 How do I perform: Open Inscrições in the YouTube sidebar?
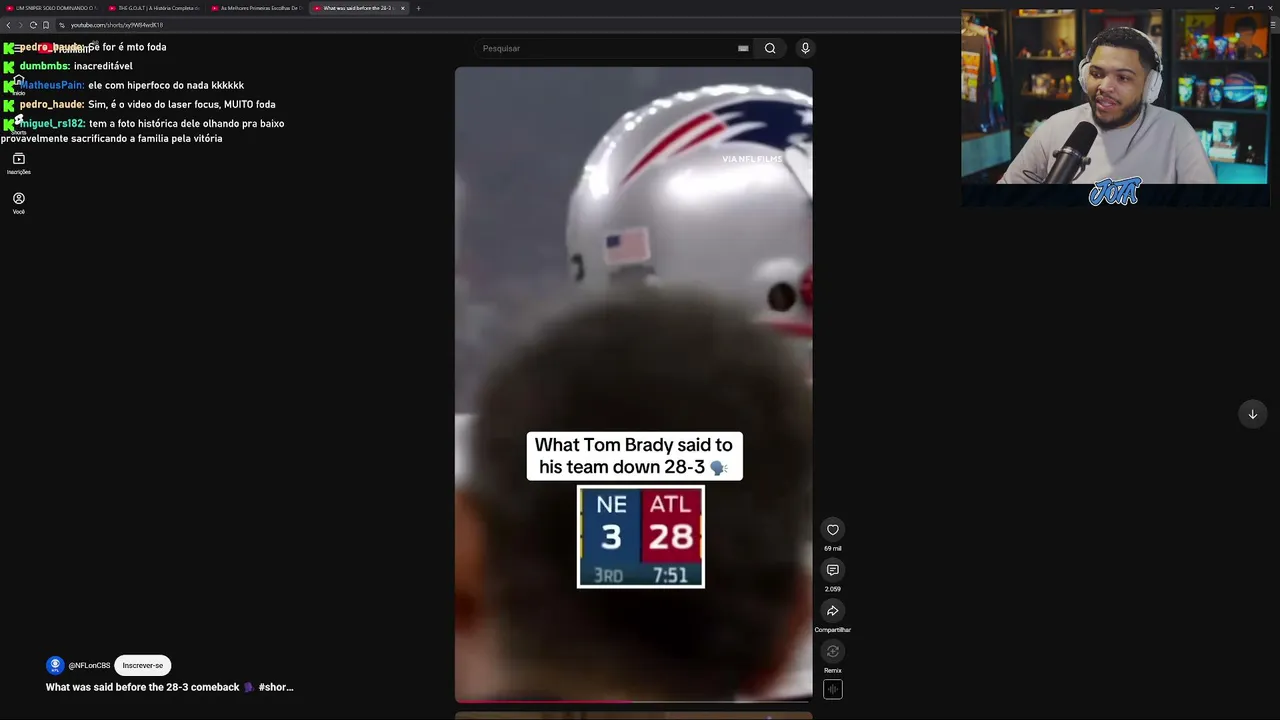click(18, 164)
